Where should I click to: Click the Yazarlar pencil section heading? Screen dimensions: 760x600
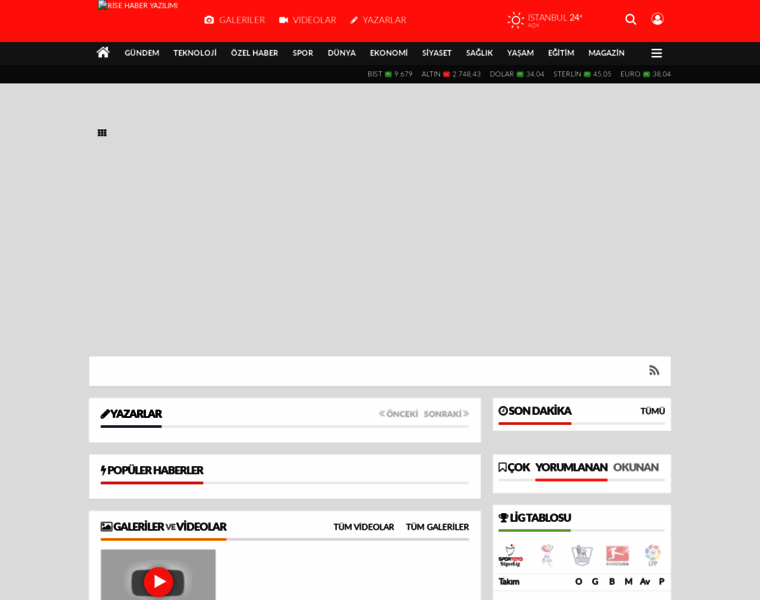click(x=131, y=414)
